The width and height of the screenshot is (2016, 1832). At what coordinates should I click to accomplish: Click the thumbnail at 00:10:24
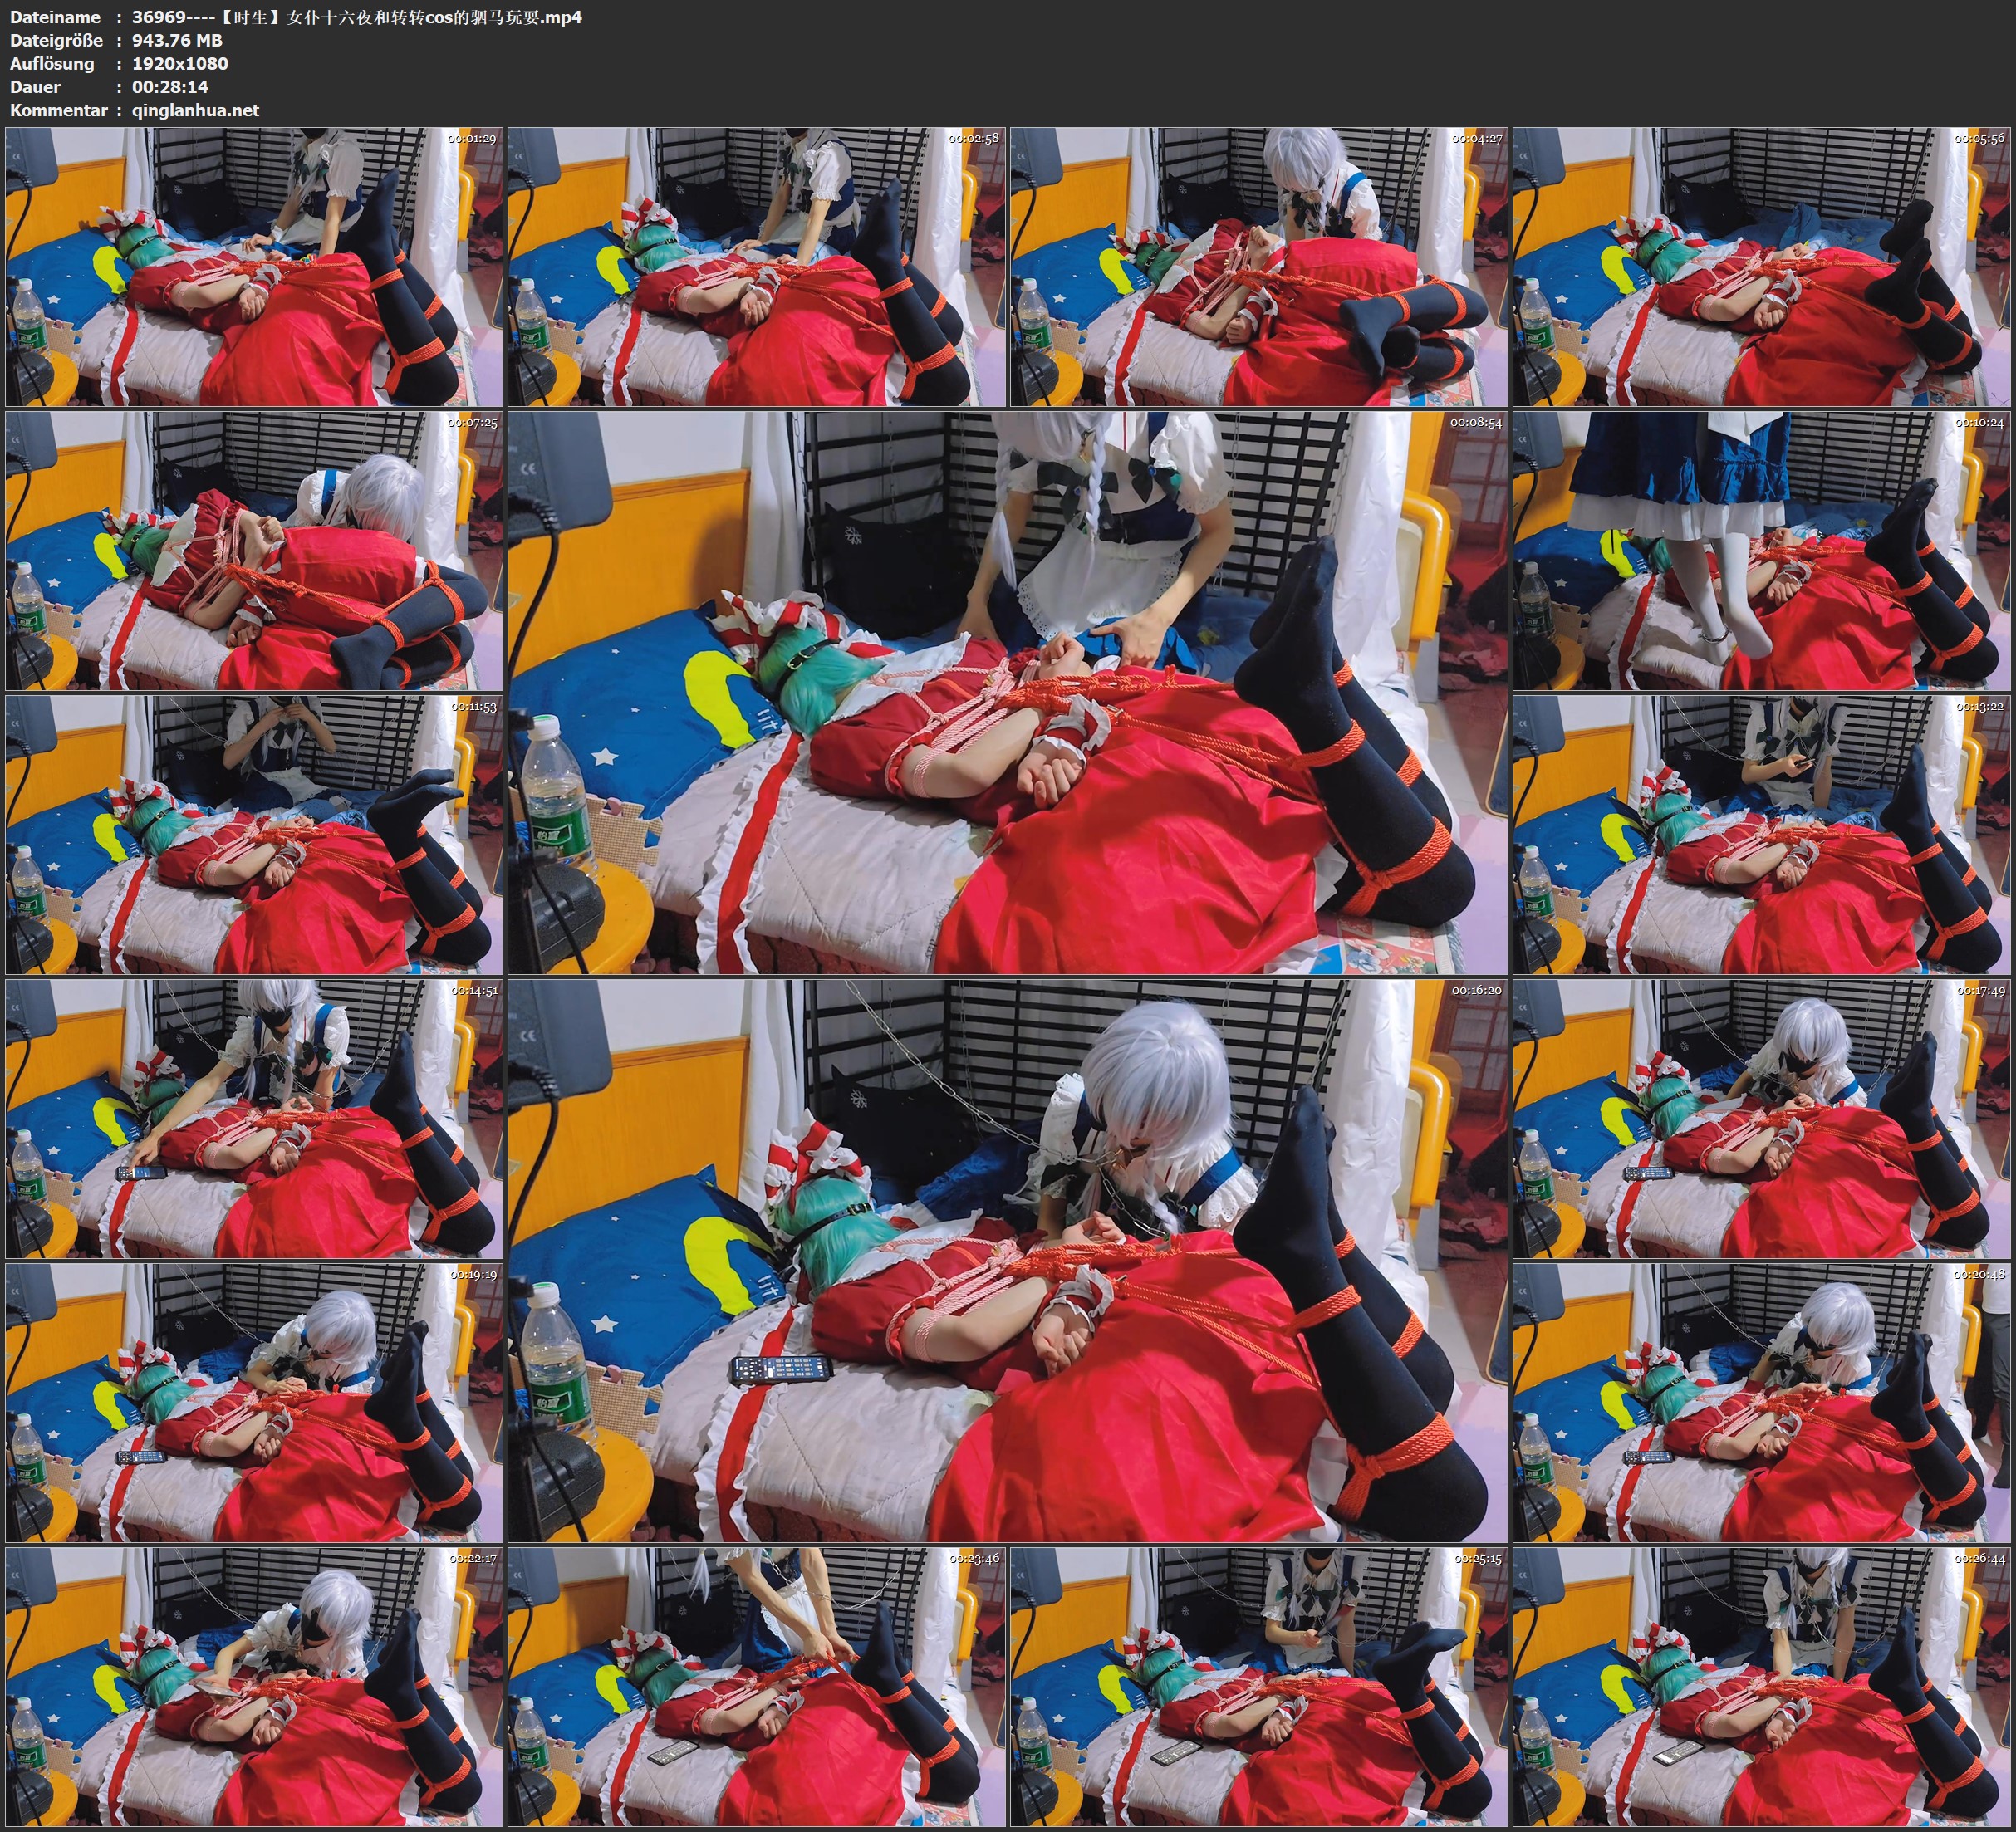[1762, 551]
